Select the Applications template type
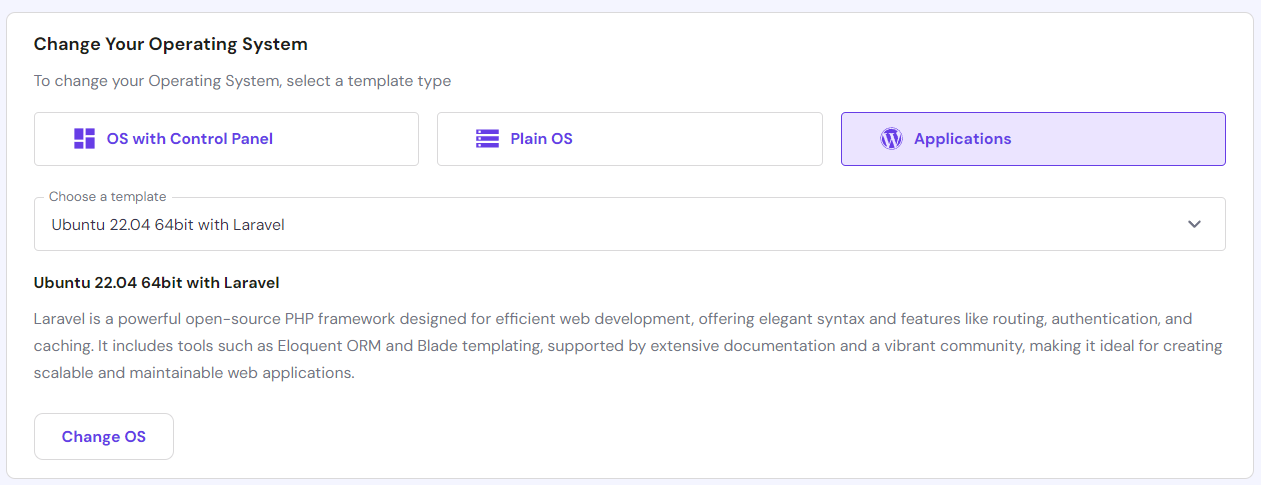The image size is (1261, 485). [1033, 139]
